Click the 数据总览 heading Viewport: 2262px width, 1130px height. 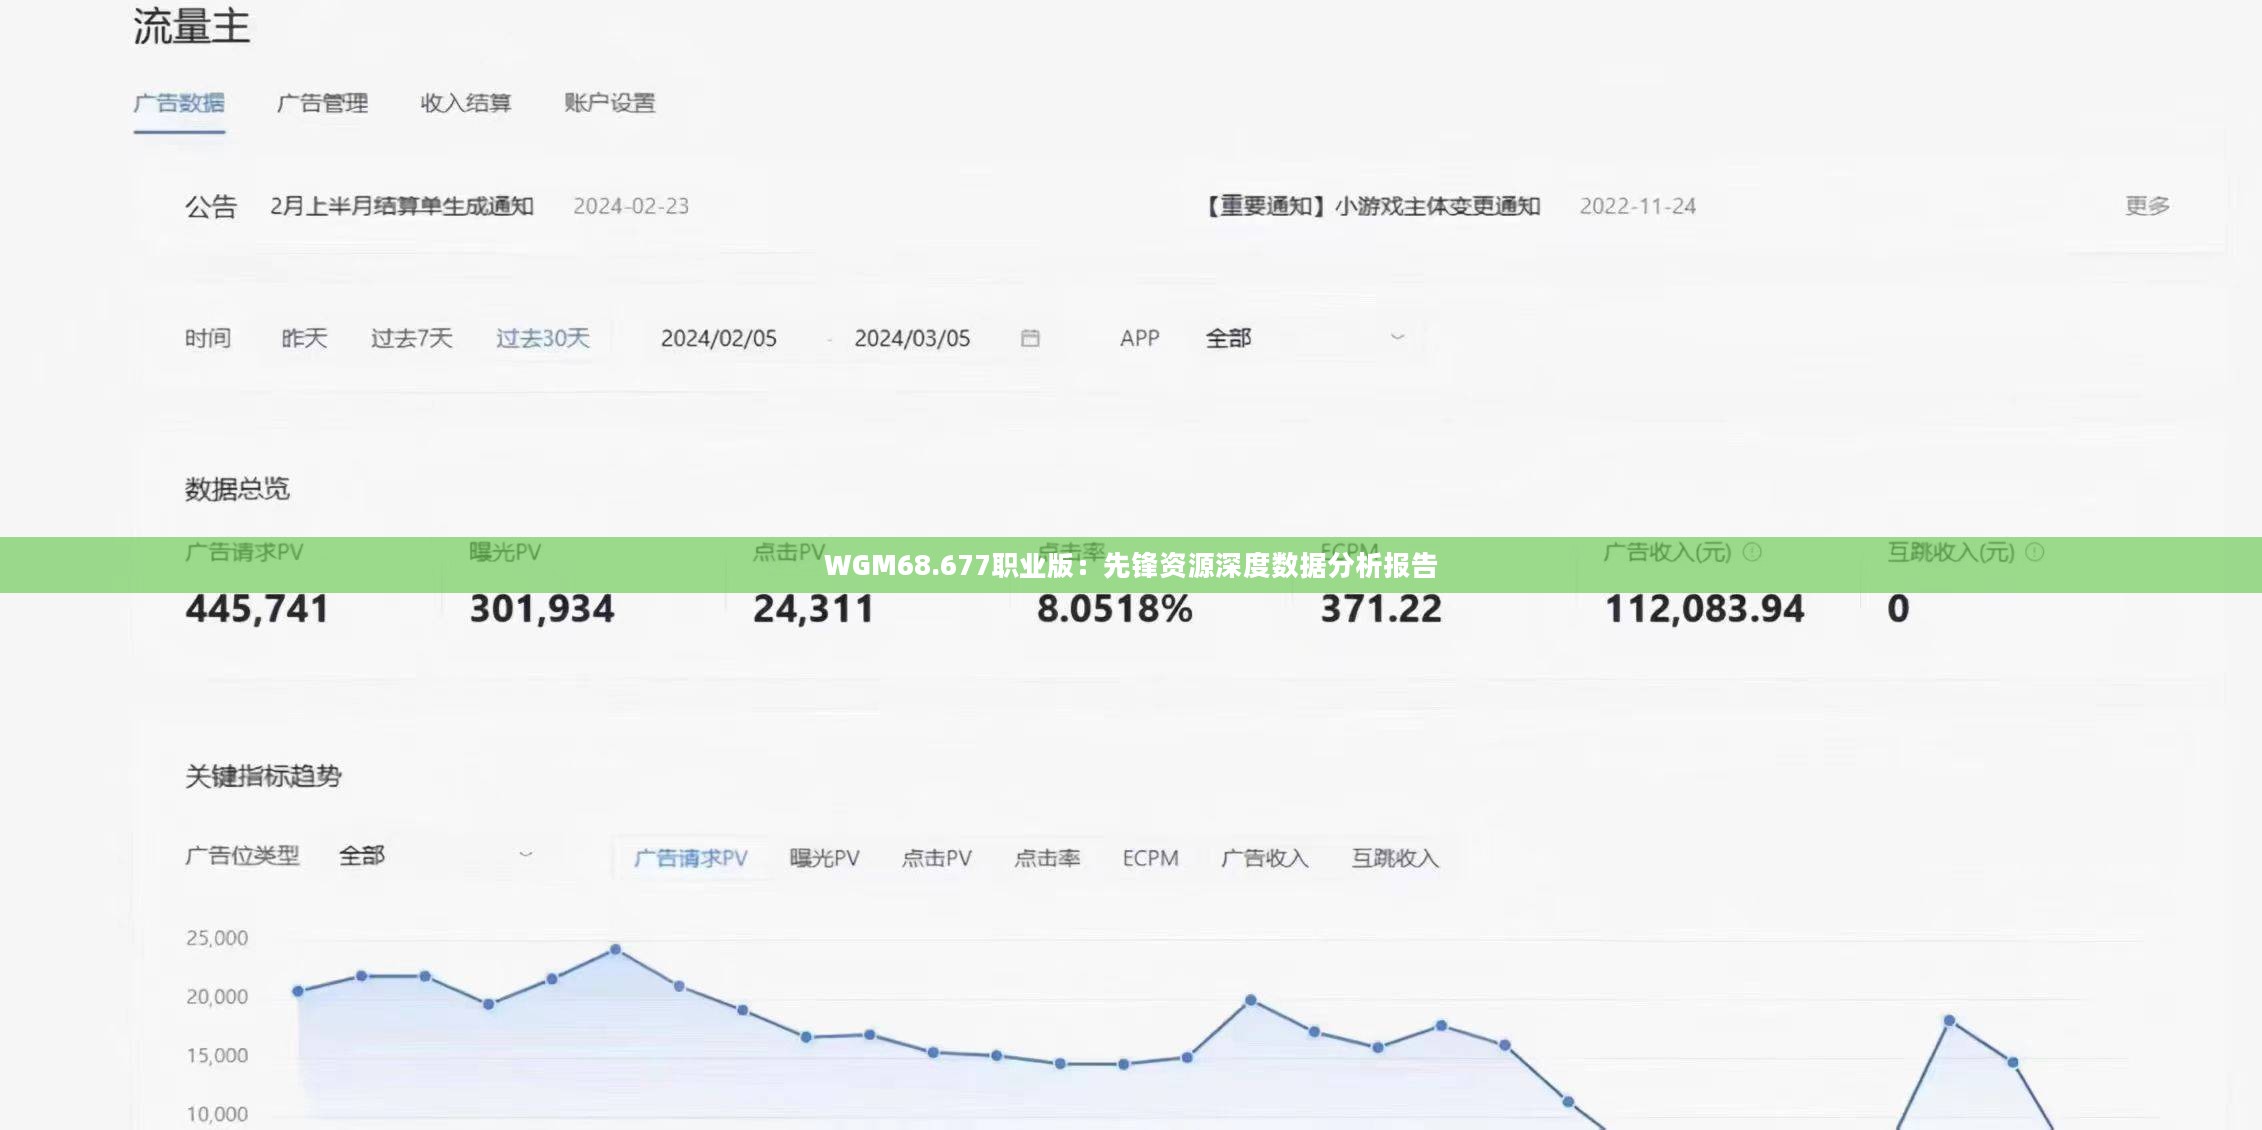tap(237, 489)
